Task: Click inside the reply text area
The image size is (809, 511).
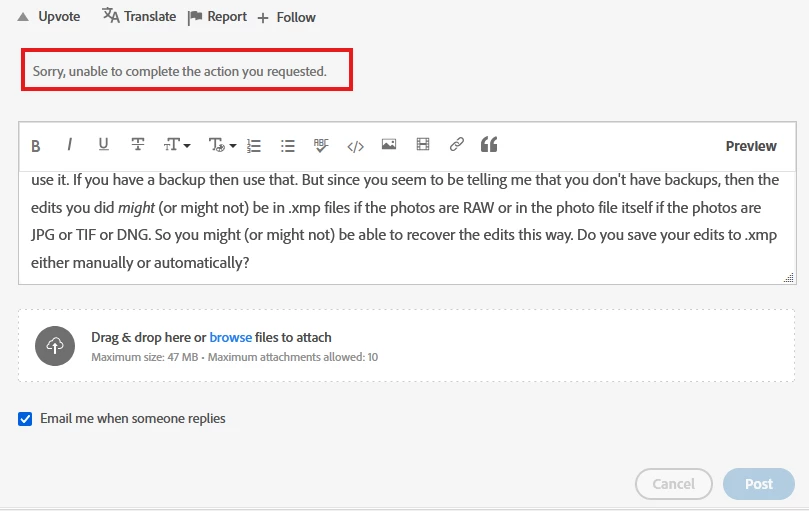Action: [x=407, y=228]
